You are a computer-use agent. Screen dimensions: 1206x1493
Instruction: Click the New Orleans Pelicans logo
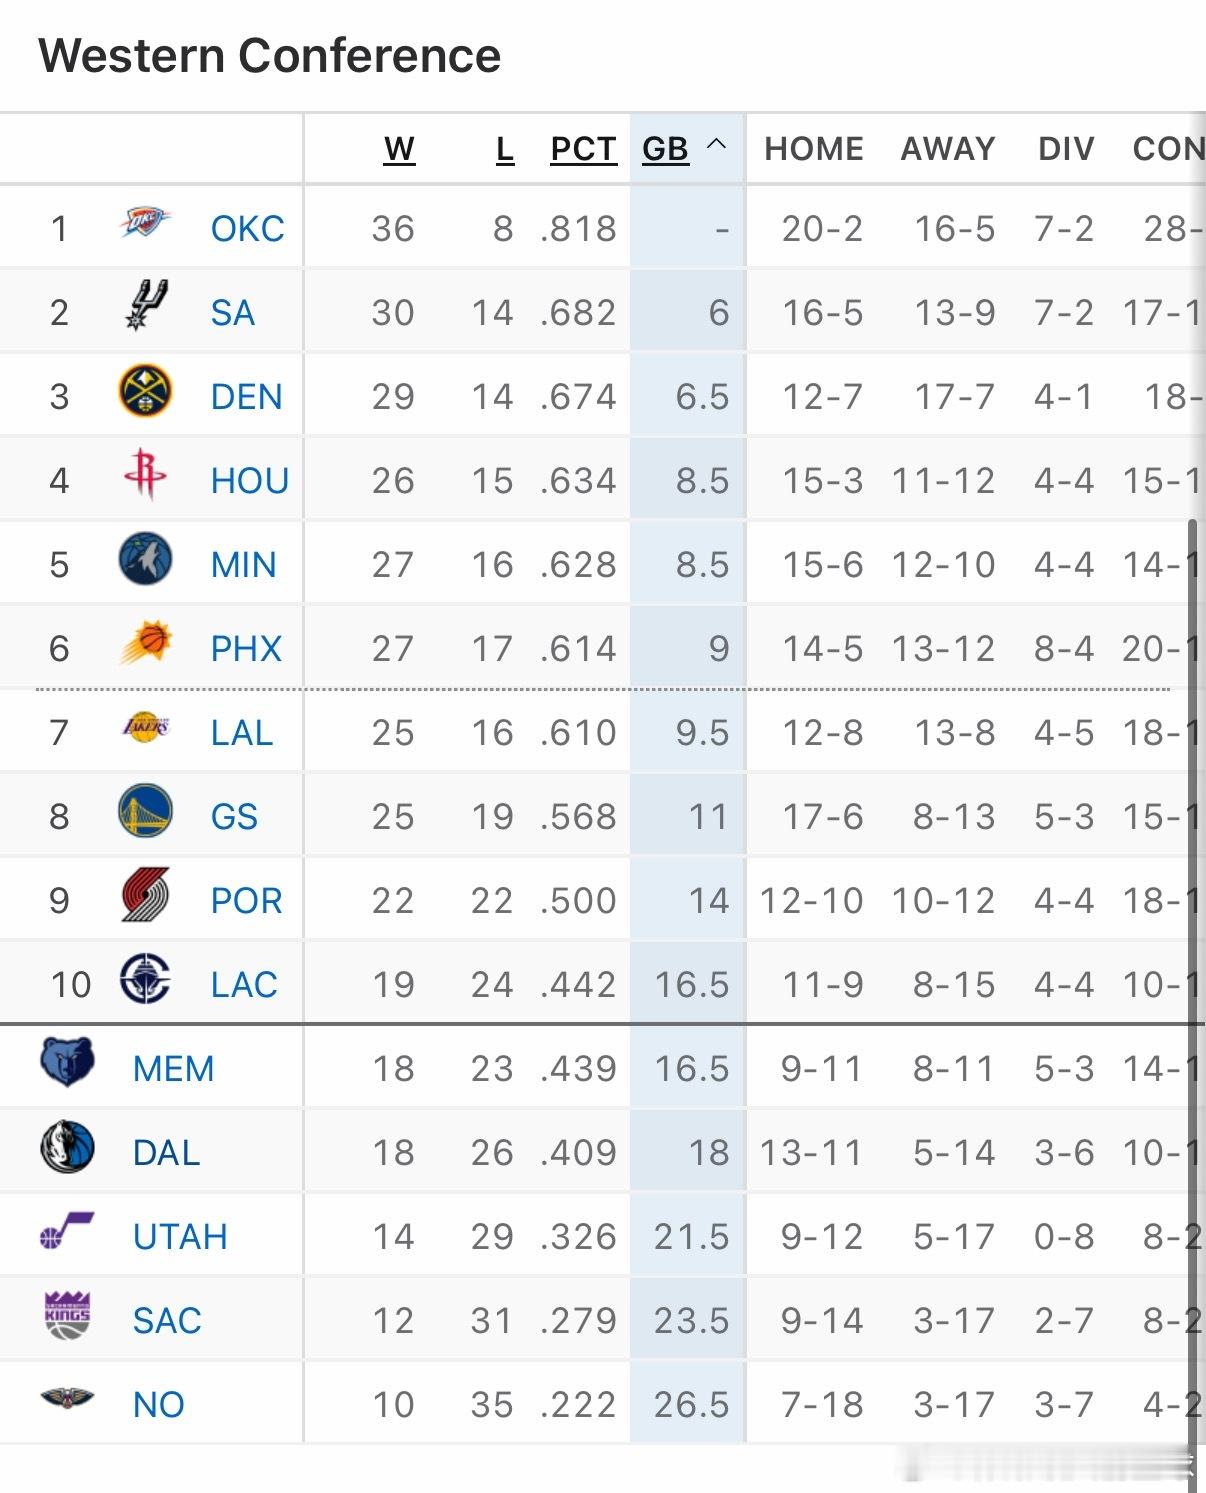click(x=67, y=1399)
